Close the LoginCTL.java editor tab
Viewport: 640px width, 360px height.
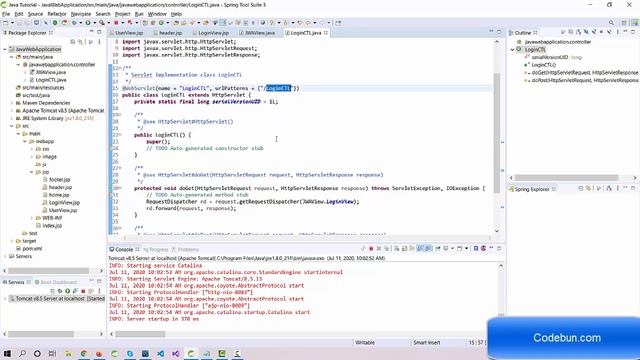326,33
